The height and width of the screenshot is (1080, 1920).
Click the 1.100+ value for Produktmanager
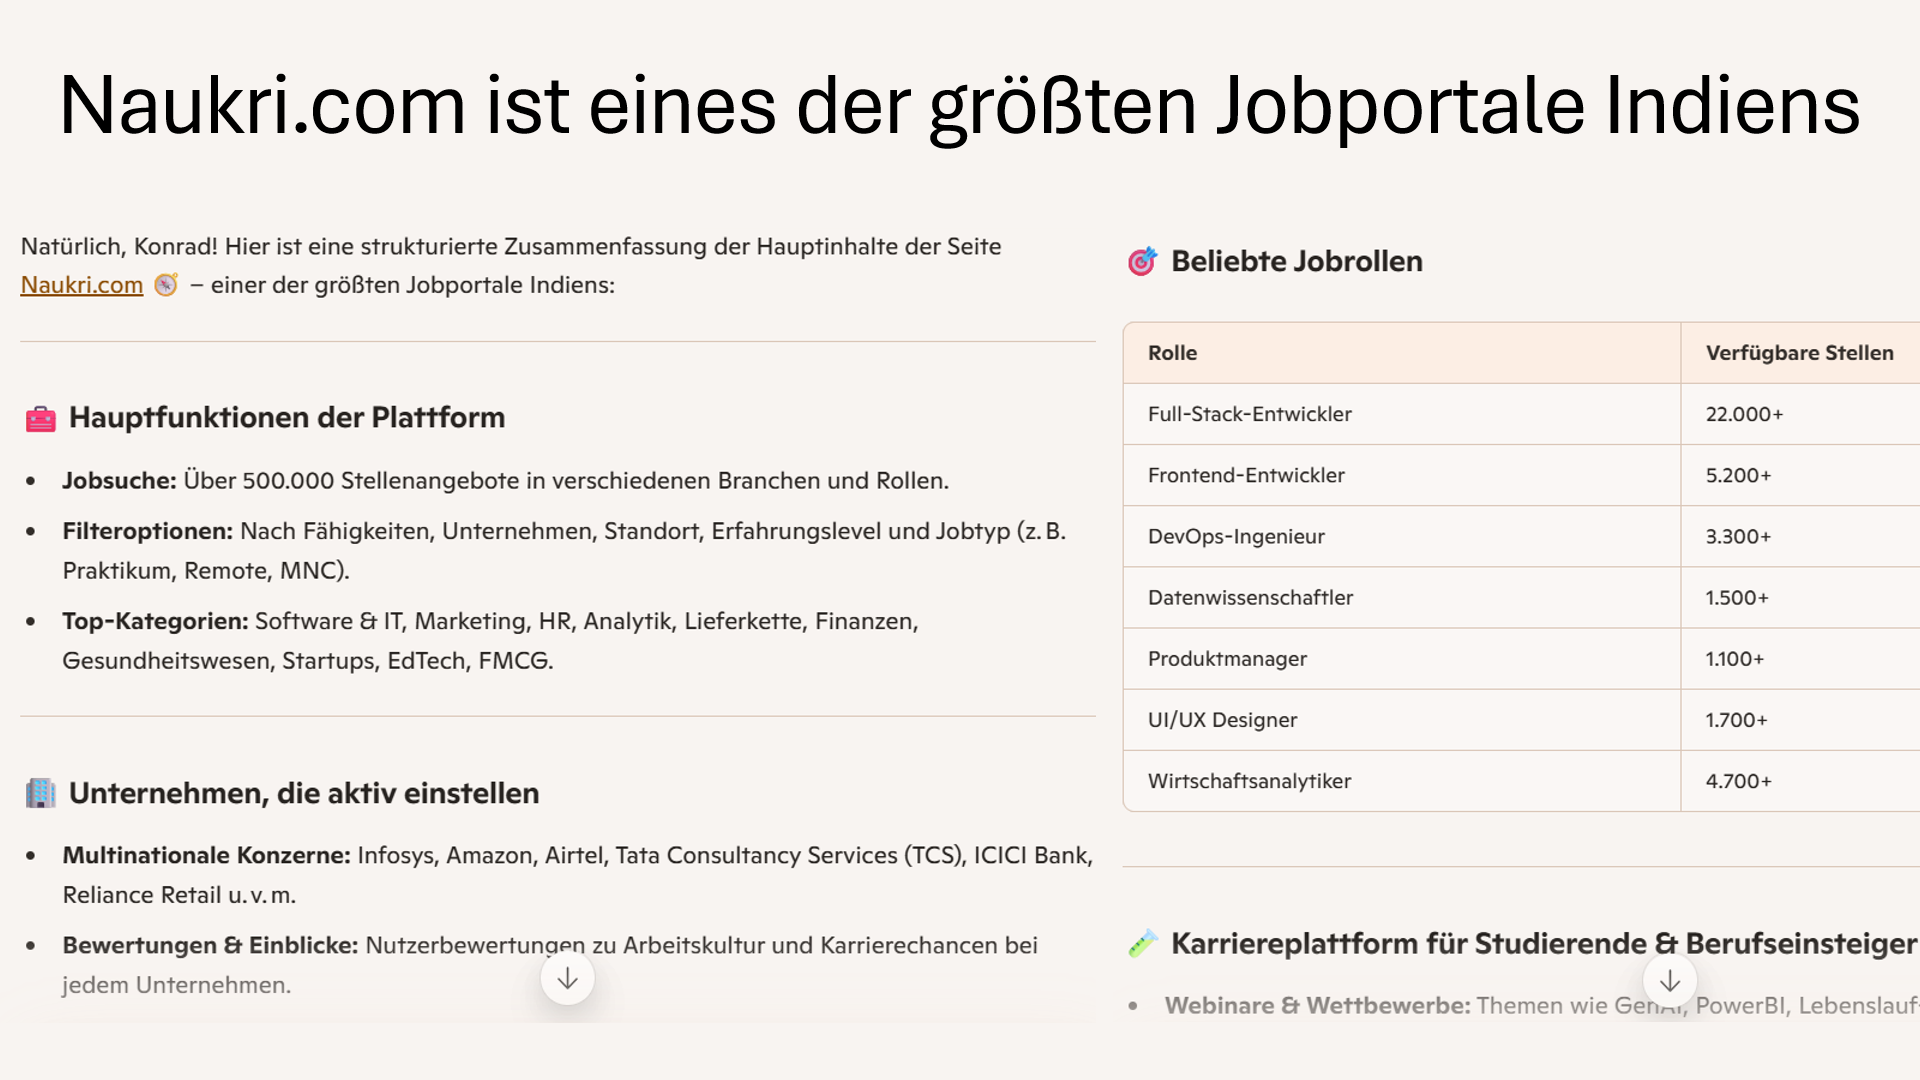coord(1735,659)
